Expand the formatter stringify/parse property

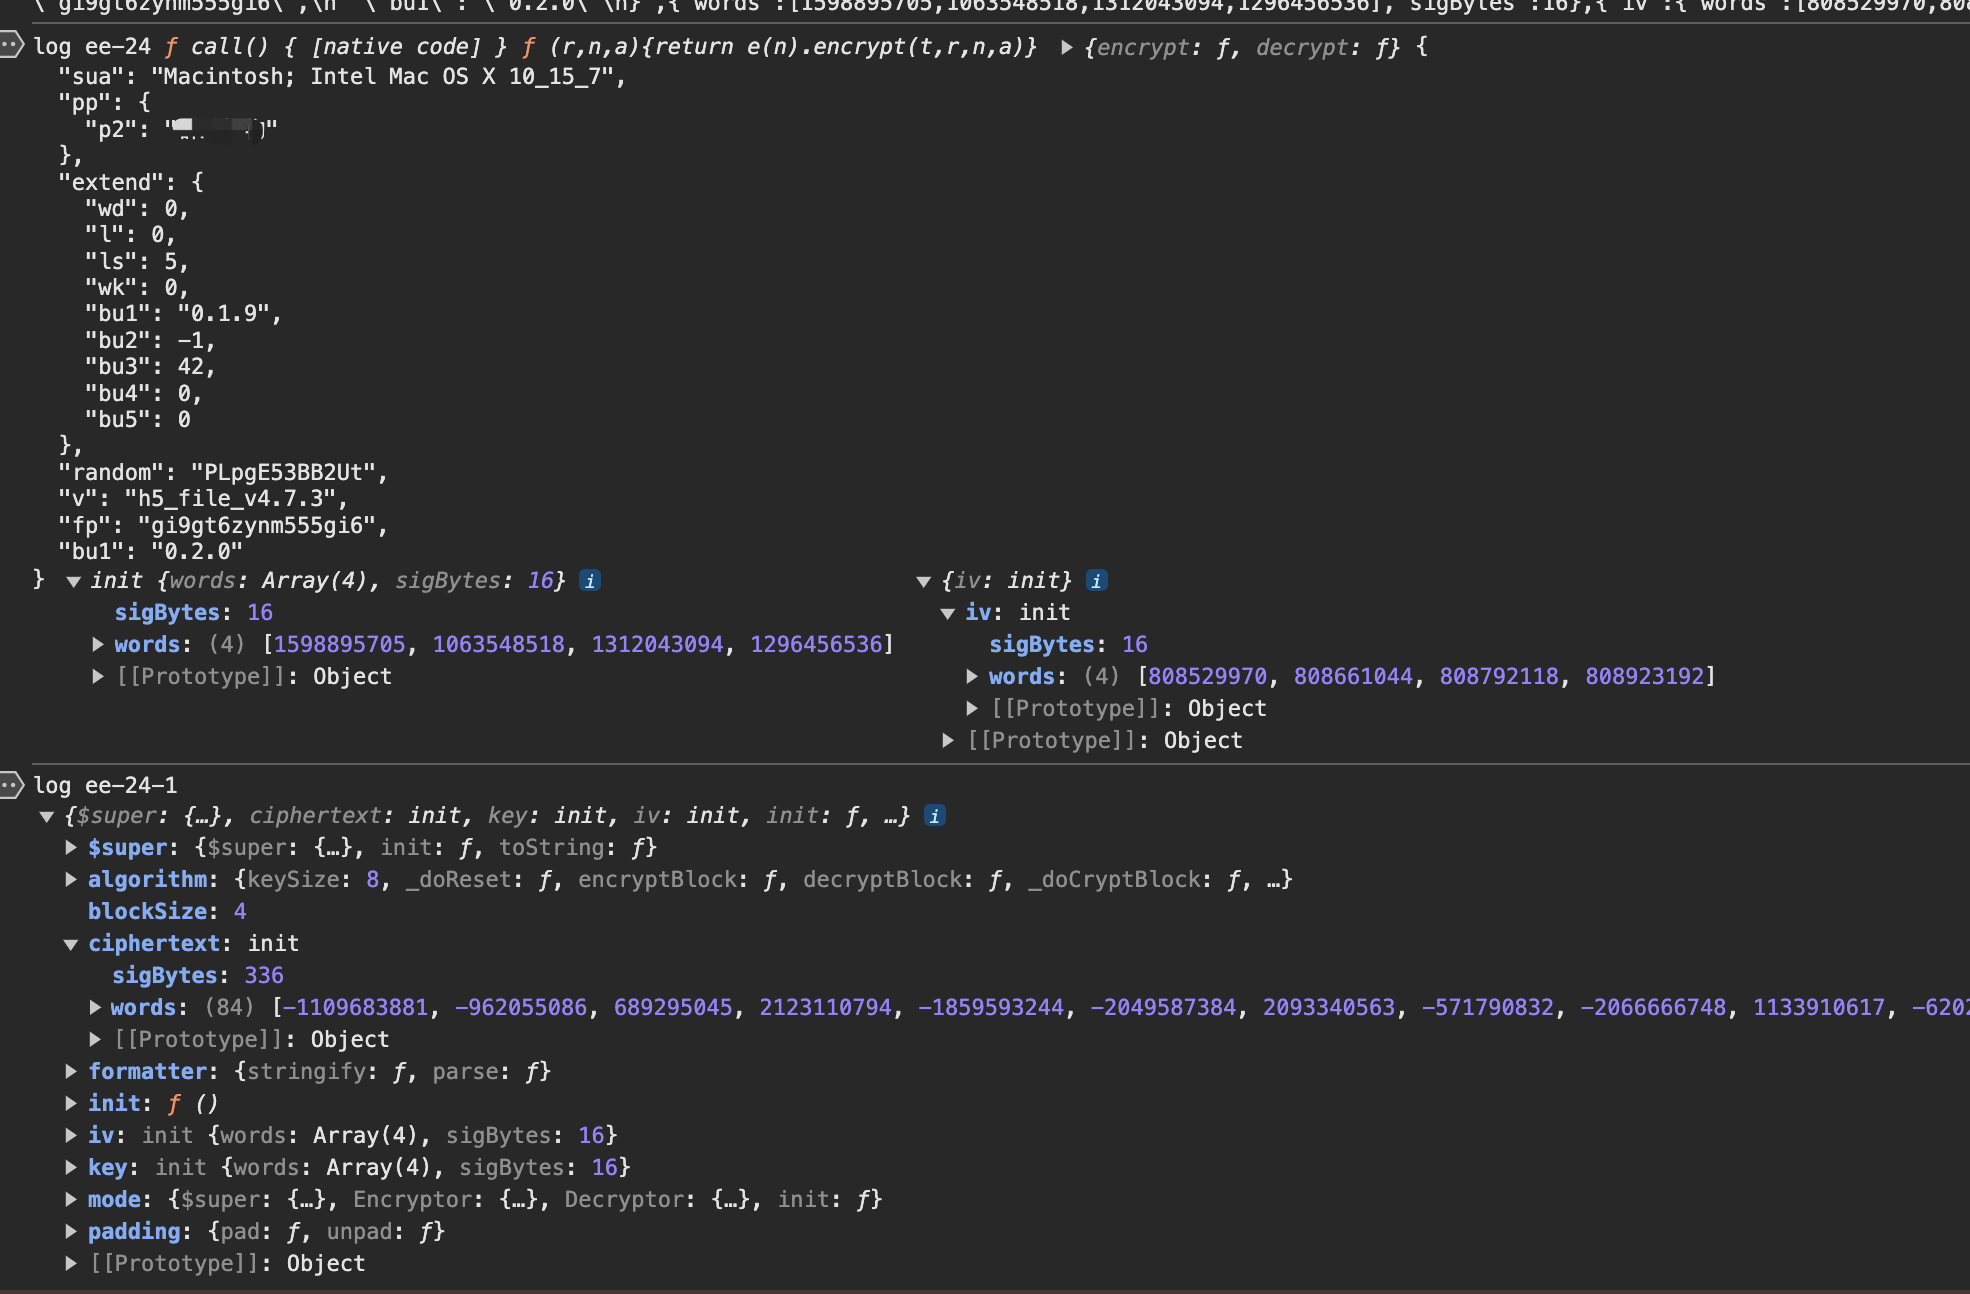click(x=71, y=1072)
